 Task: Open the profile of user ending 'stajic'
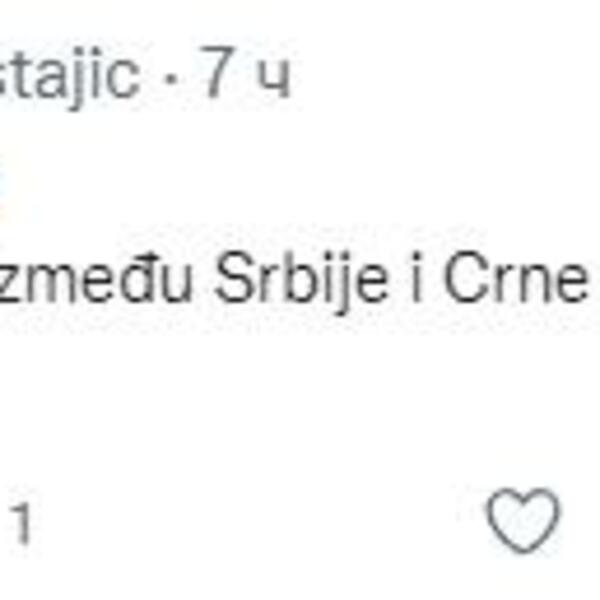point(70,78)
